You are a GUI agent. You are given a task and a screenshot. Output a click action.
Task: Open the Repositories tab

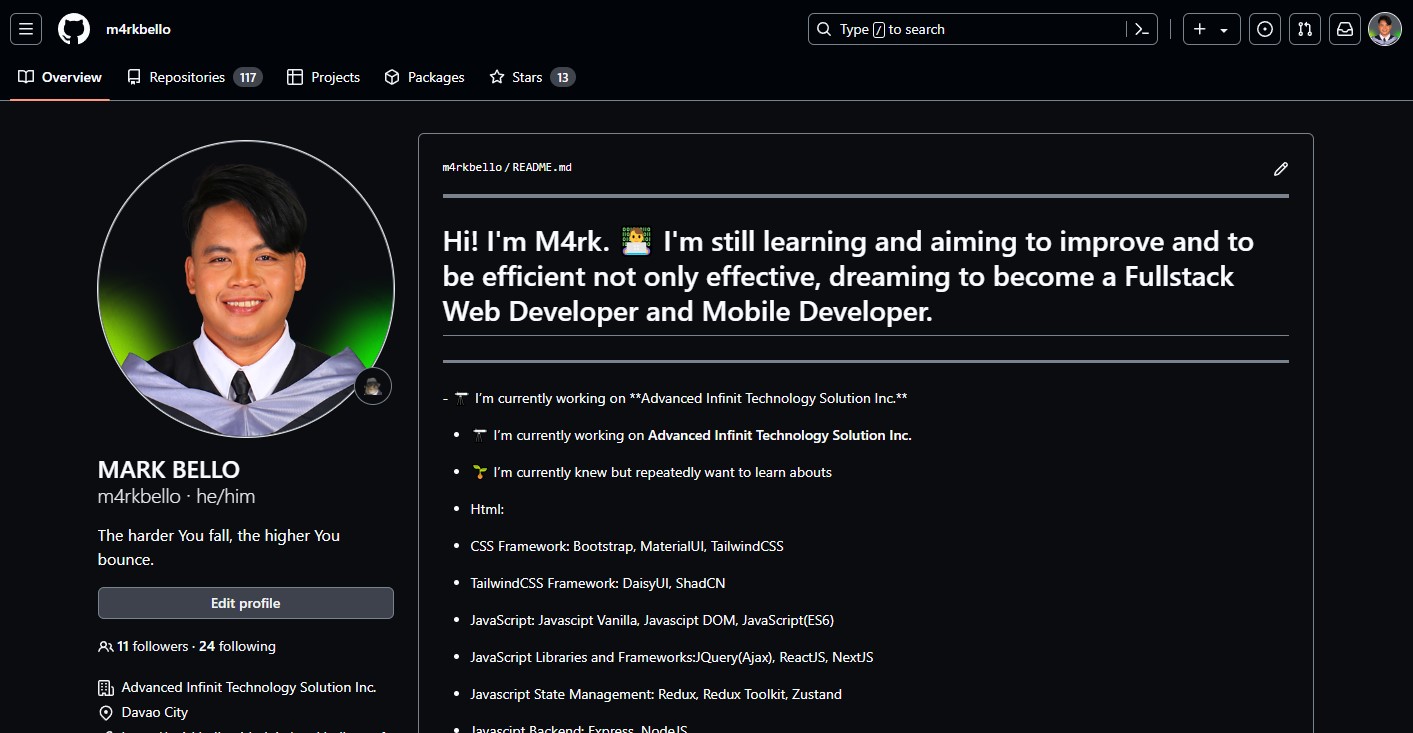click(x=195, y=77)
